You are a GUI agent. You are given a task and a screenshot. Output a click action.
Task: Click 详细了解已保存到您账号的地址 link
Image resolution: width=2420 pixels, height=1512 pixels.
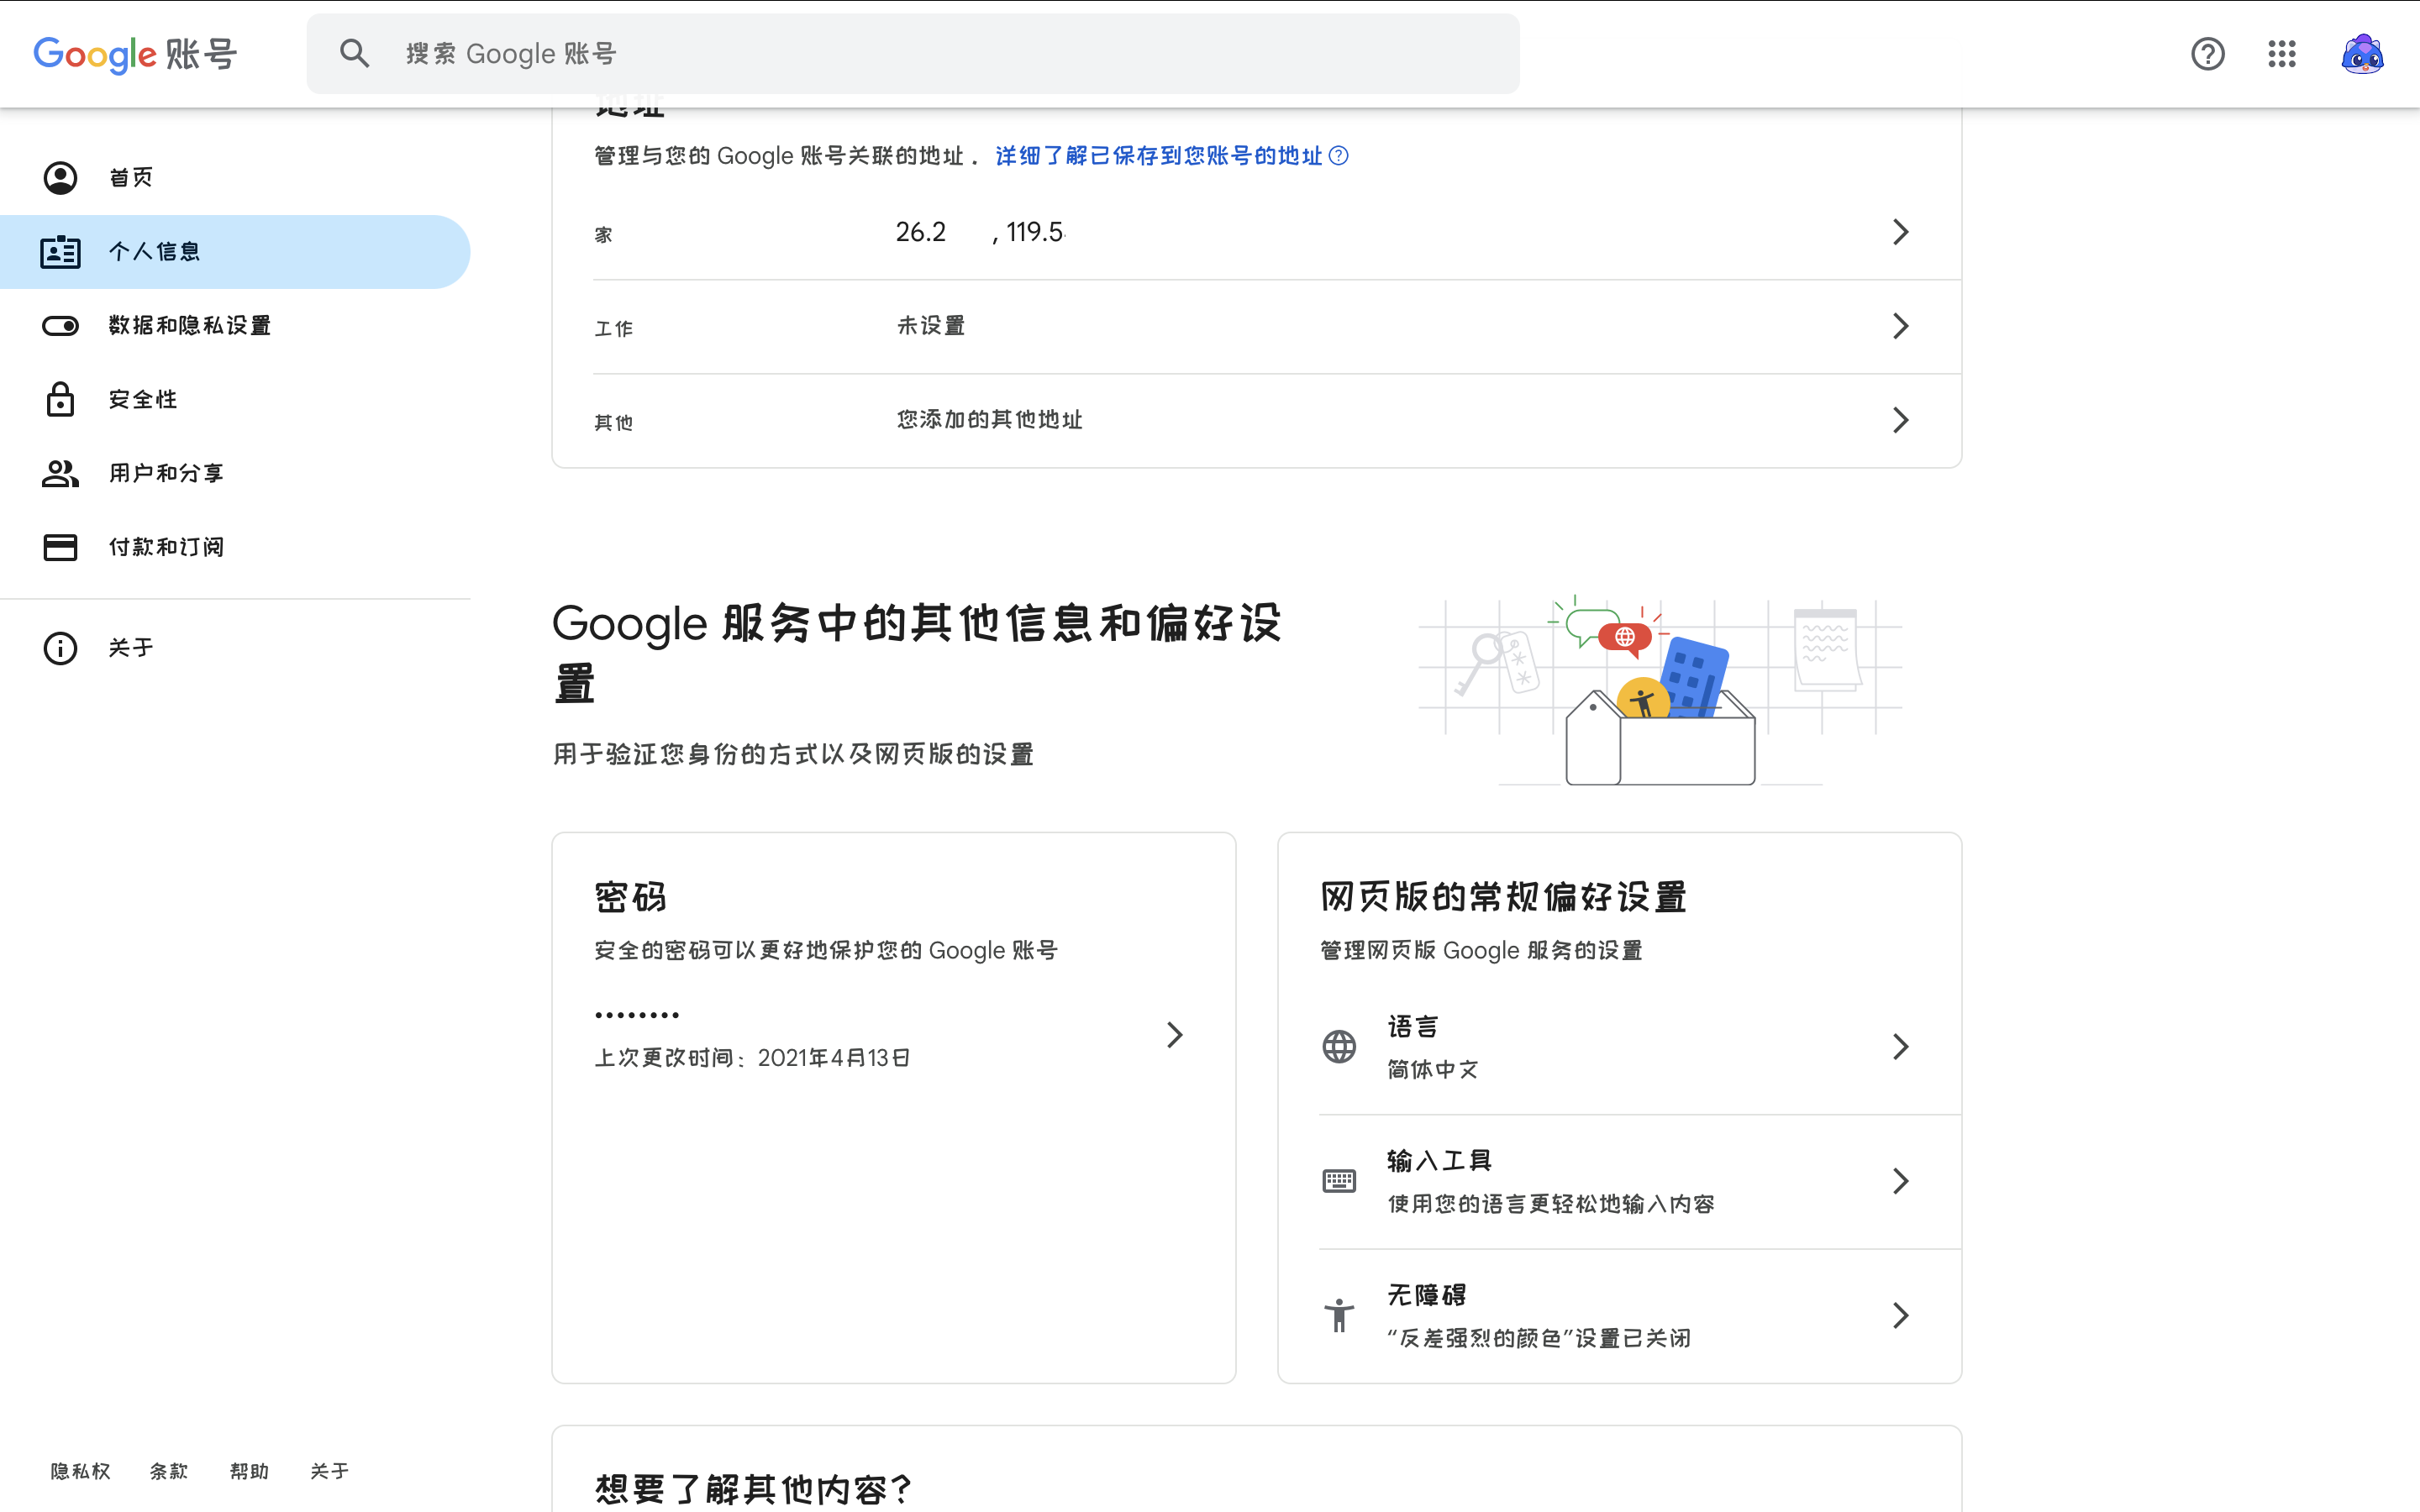pos(1158,156)
